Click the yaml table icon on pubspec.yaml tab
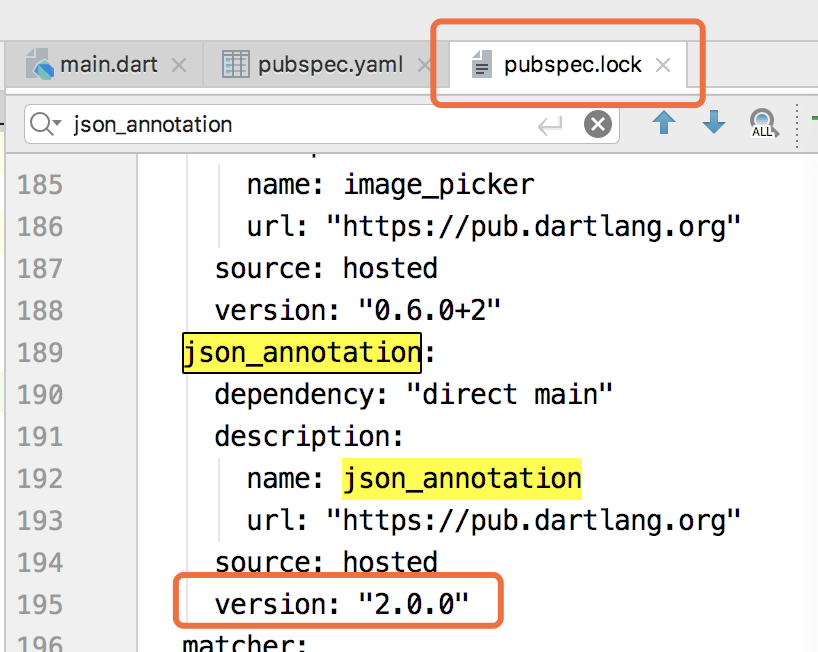This screenshot has width=818, height=652. click(x=236, y=64)
